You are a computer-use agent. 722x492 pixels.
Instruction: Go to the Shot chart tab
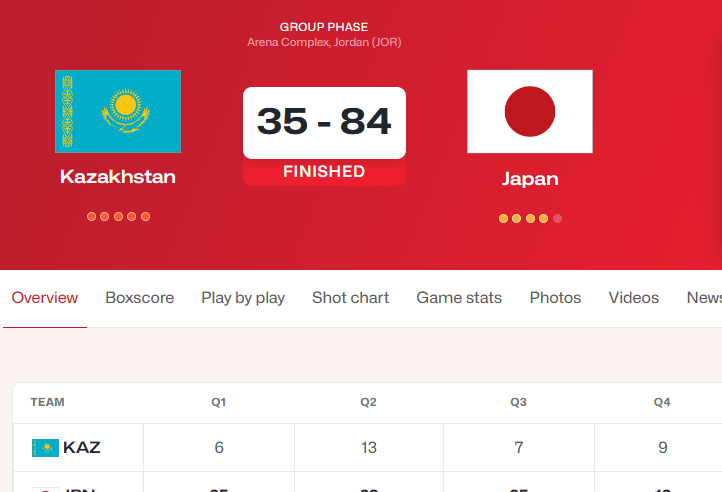click(351, 298)
